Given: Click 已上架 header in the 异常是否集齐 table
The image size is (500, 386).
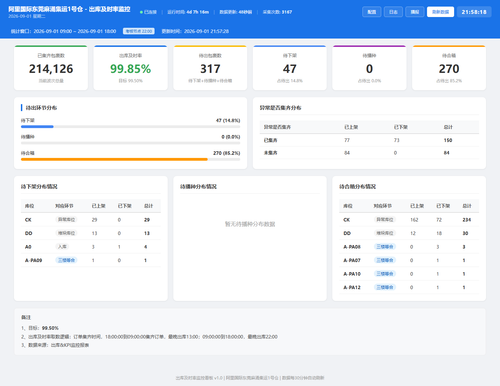Looking at the screenshot, I should coord(351,127).
